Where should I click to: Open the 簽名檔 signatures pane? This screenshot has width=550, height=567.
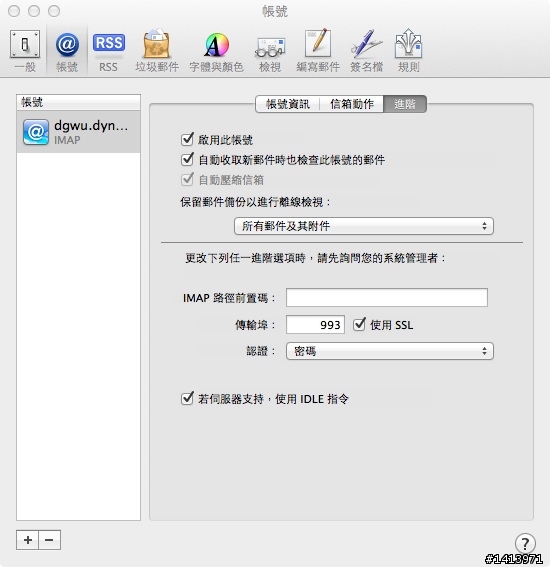coord(366,51)
